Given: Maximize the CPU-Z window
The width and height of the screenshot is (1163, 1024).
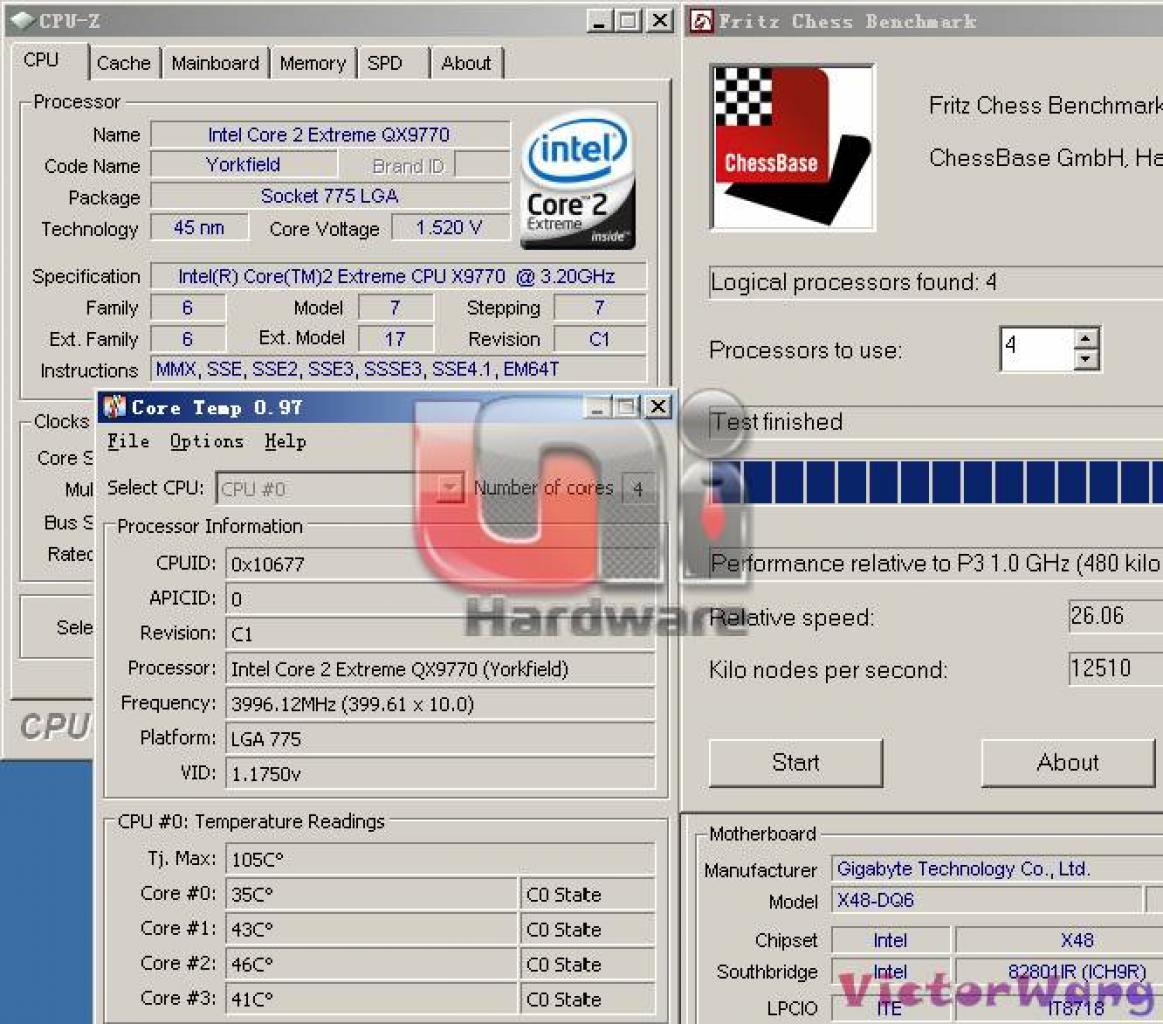Looking at the screenshot, I should coord(628,21).
